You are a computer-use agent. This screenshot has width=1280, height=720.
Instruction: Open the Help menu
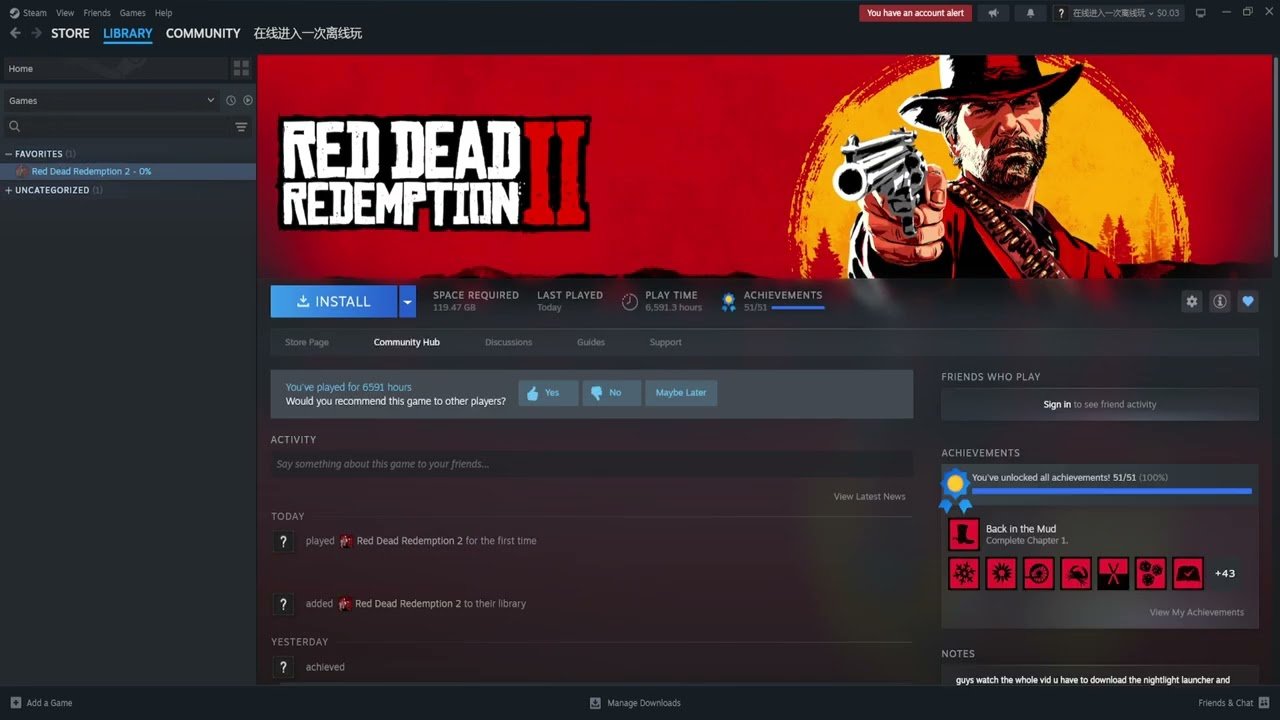tap(163, 13)
